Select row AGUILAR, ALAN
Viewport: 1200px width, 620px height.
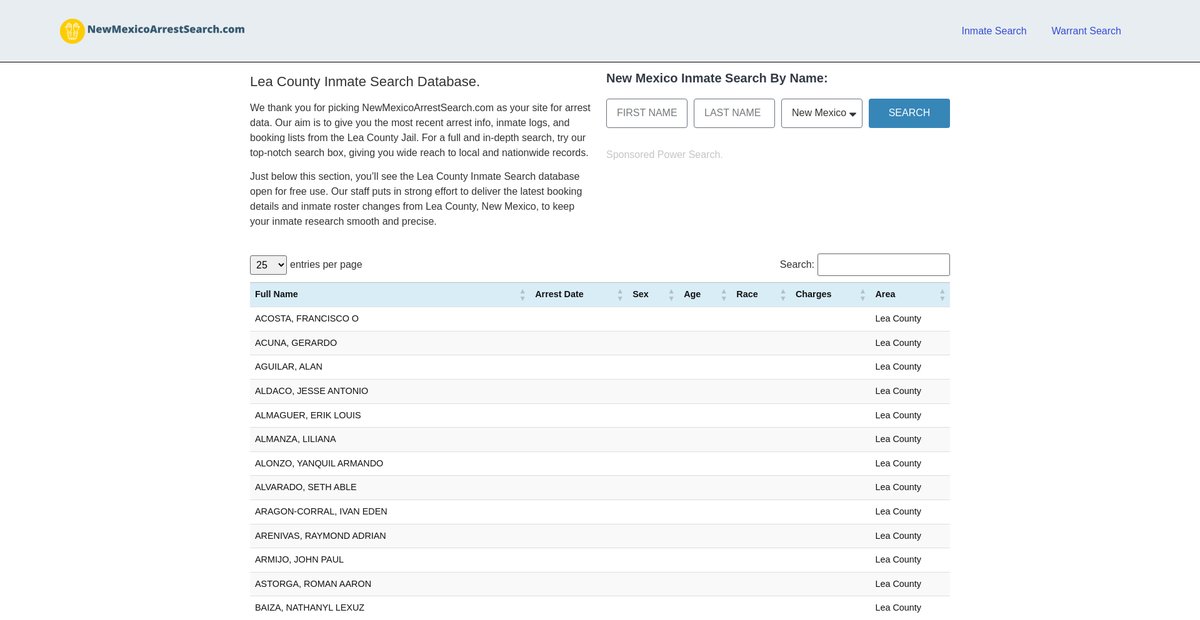click(x=600, y=367)
